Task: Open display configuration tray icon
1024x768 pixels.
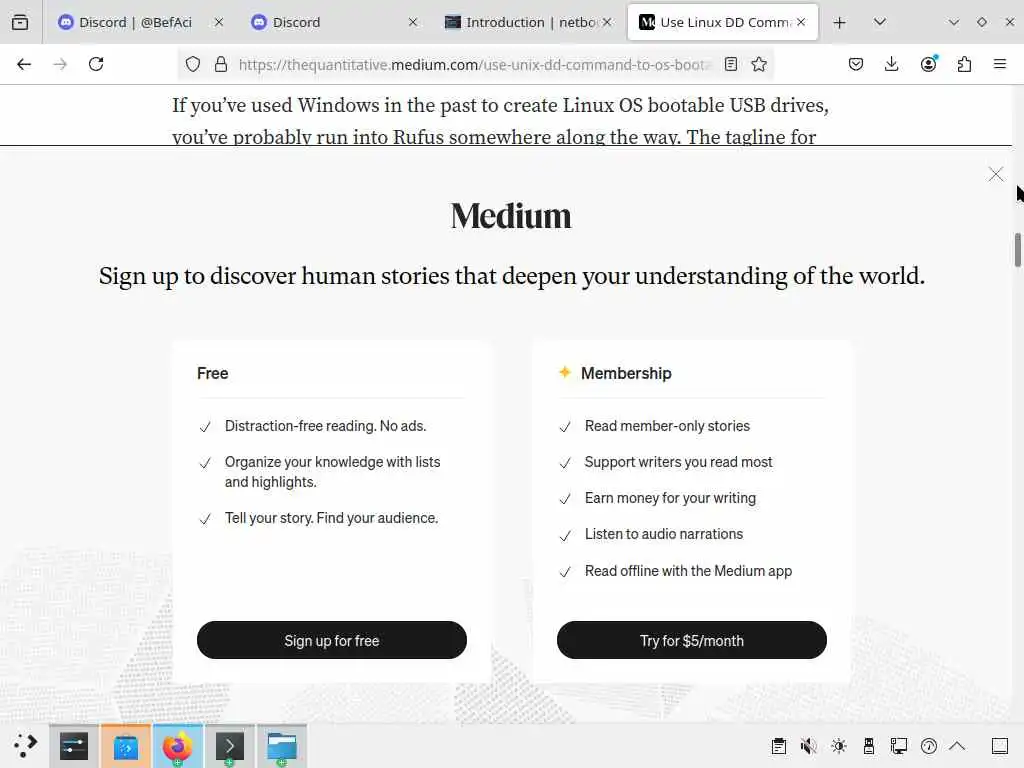Action: click(x=899, y=746)
